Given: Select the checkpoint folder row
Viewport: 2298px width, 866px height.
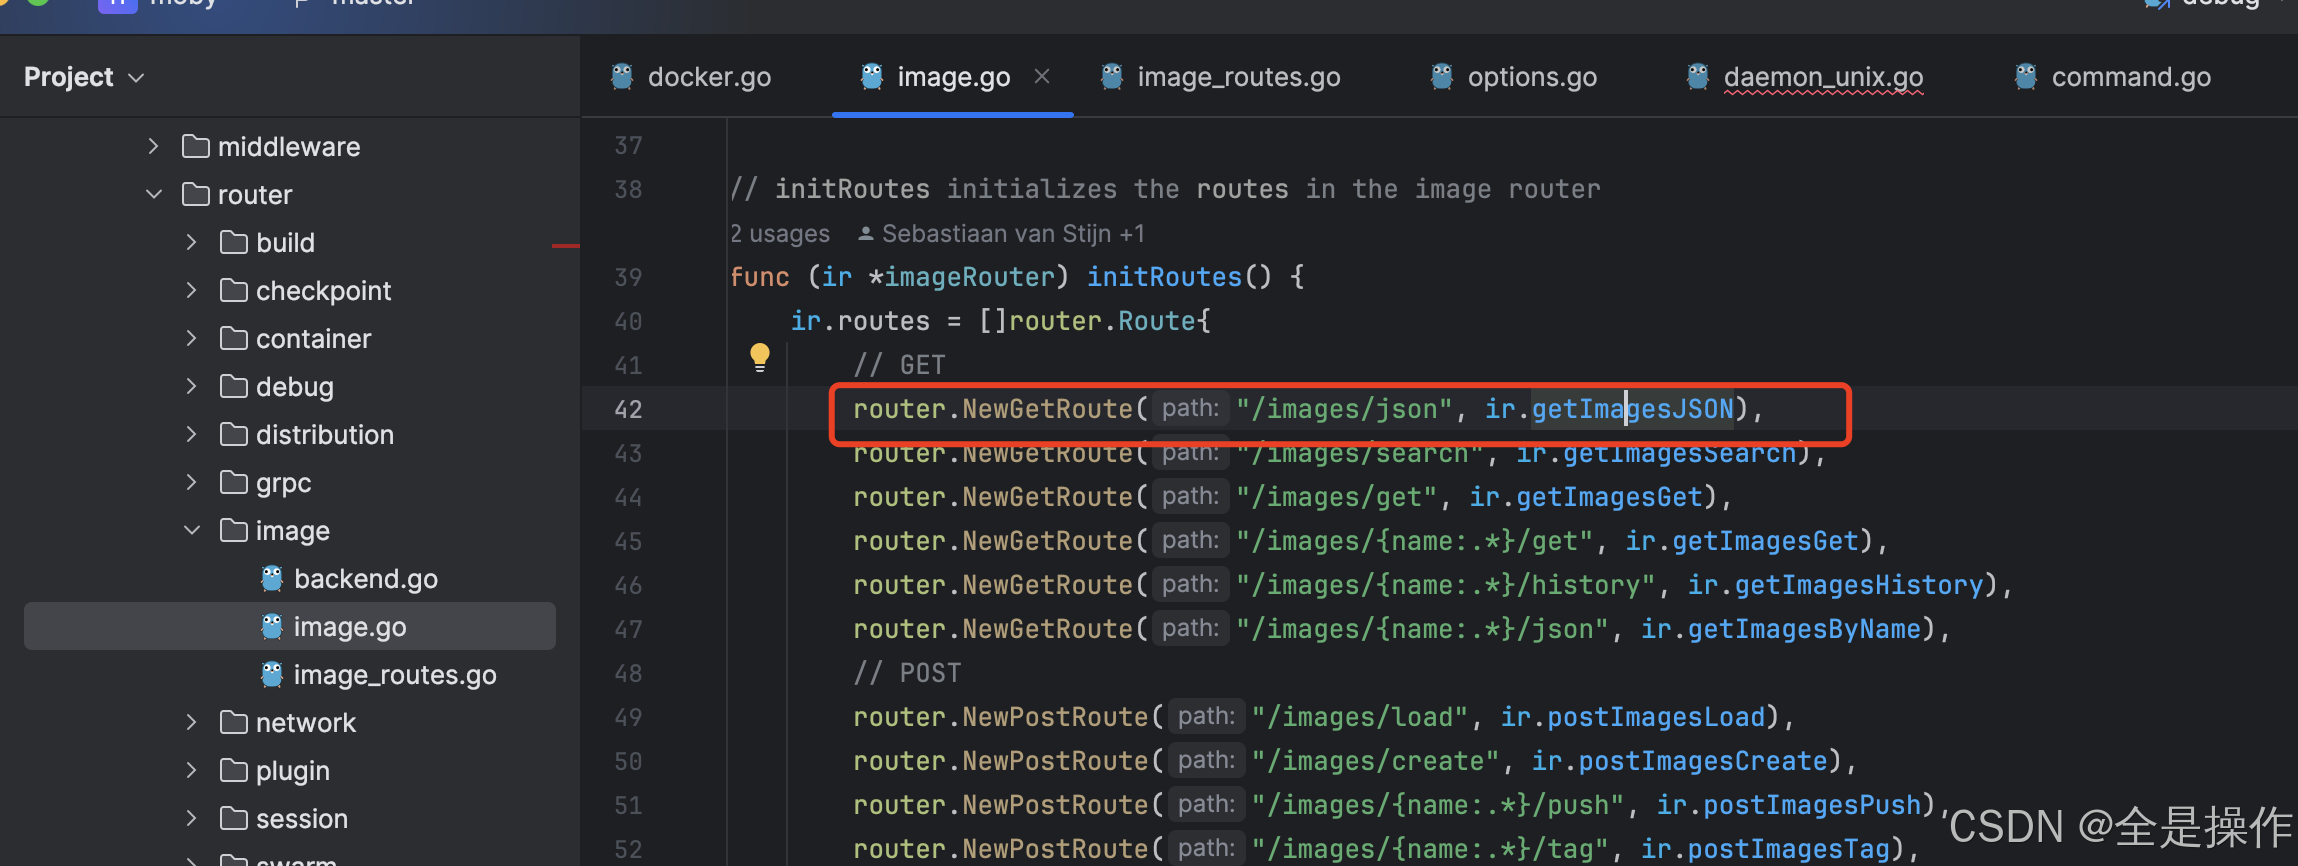Looking at the screenshot, I should [290, 290].
